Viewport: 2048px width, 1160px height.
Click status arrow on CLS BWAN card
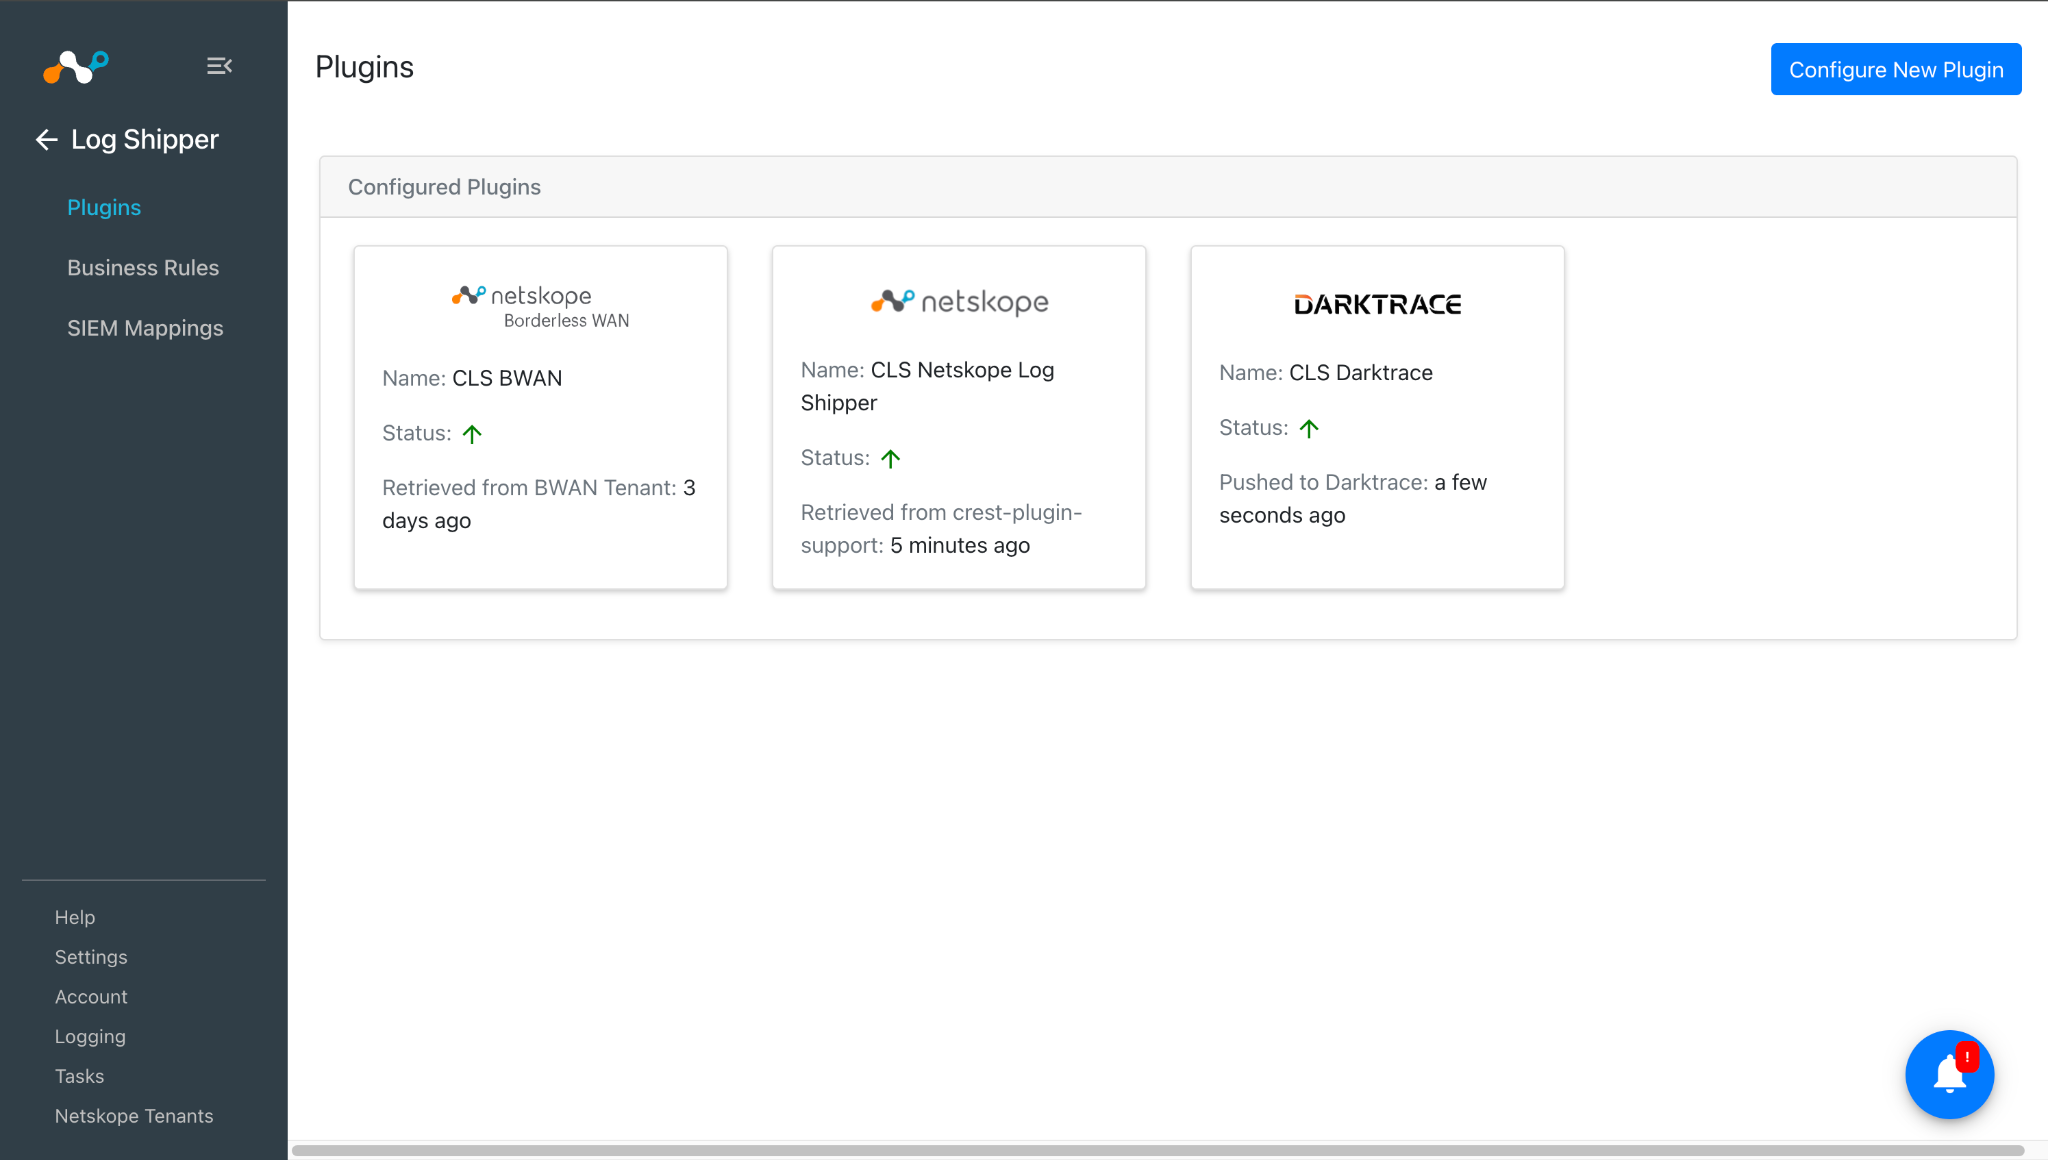[x=472, y=433]
